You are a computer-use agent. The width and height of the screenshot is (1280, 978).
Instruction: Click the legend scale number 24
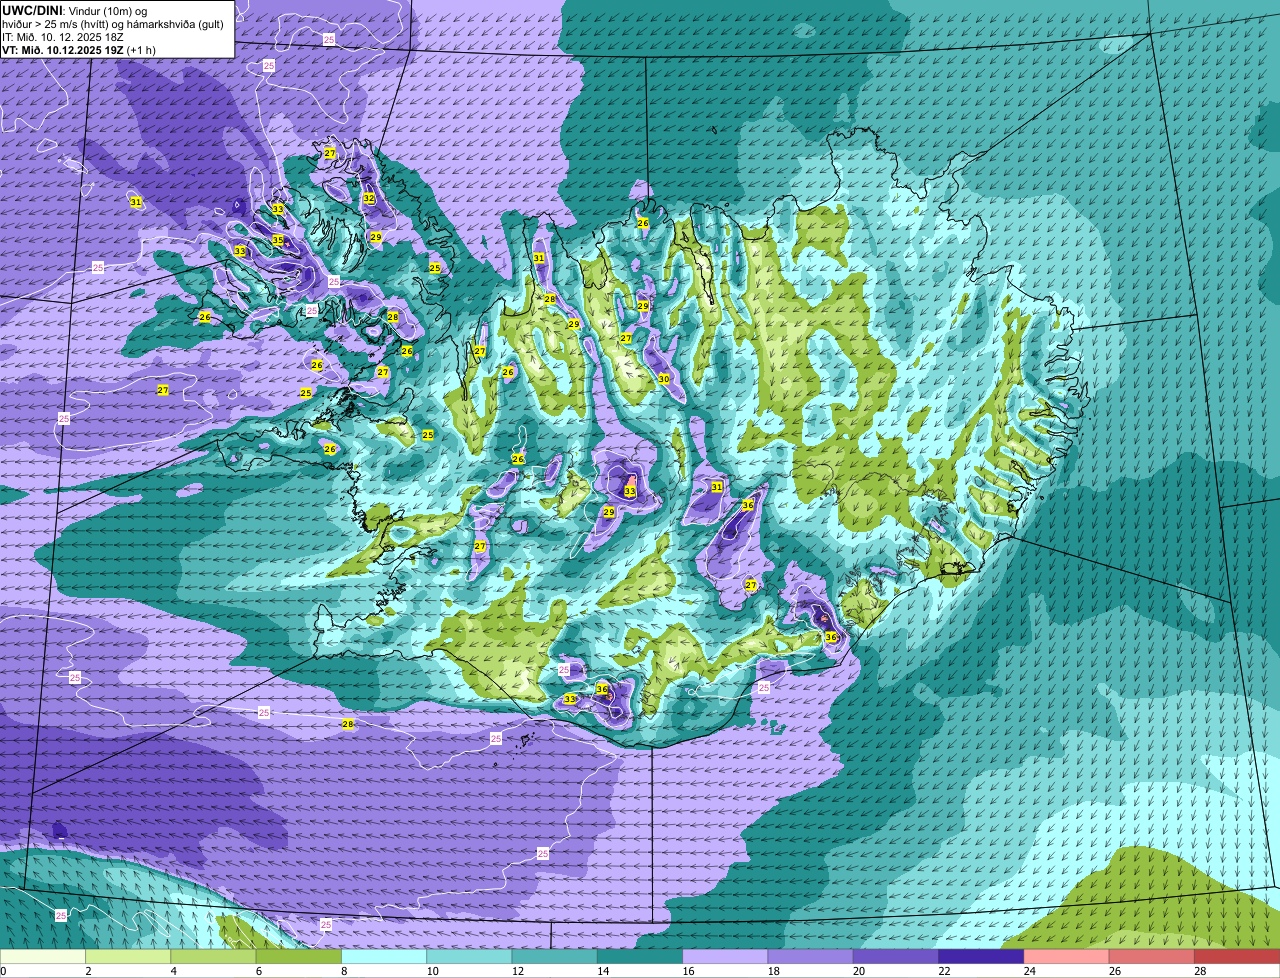tap(1029, 971)
